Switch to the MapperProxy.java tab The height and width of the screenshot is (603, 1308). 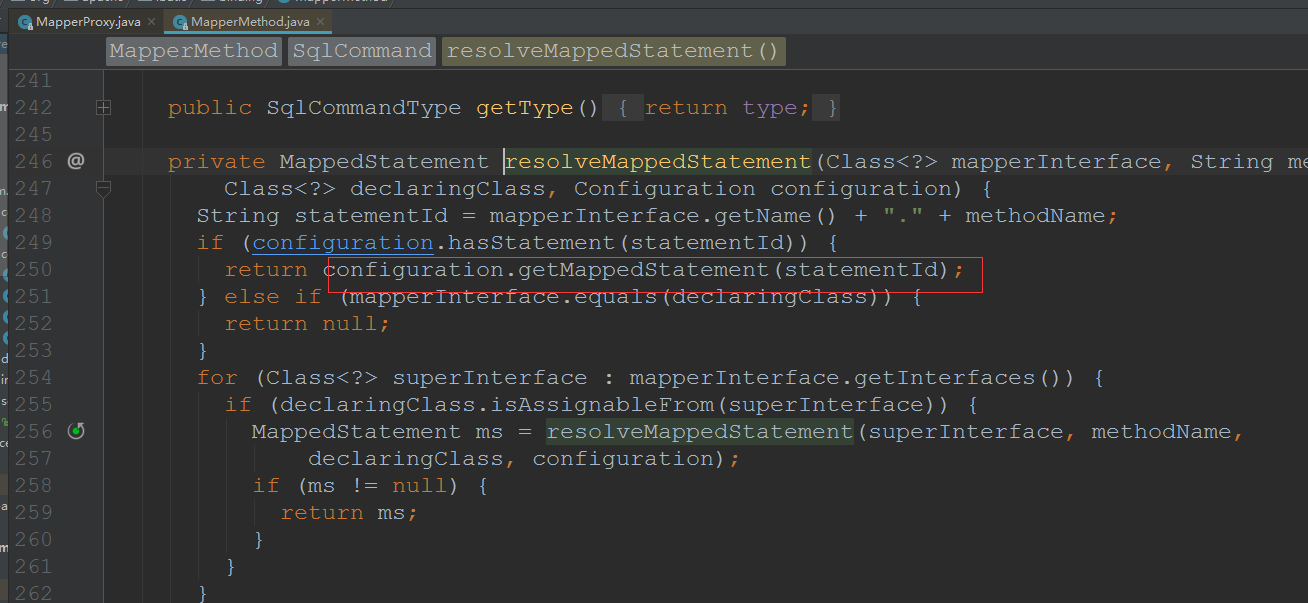tap(87, 21)
